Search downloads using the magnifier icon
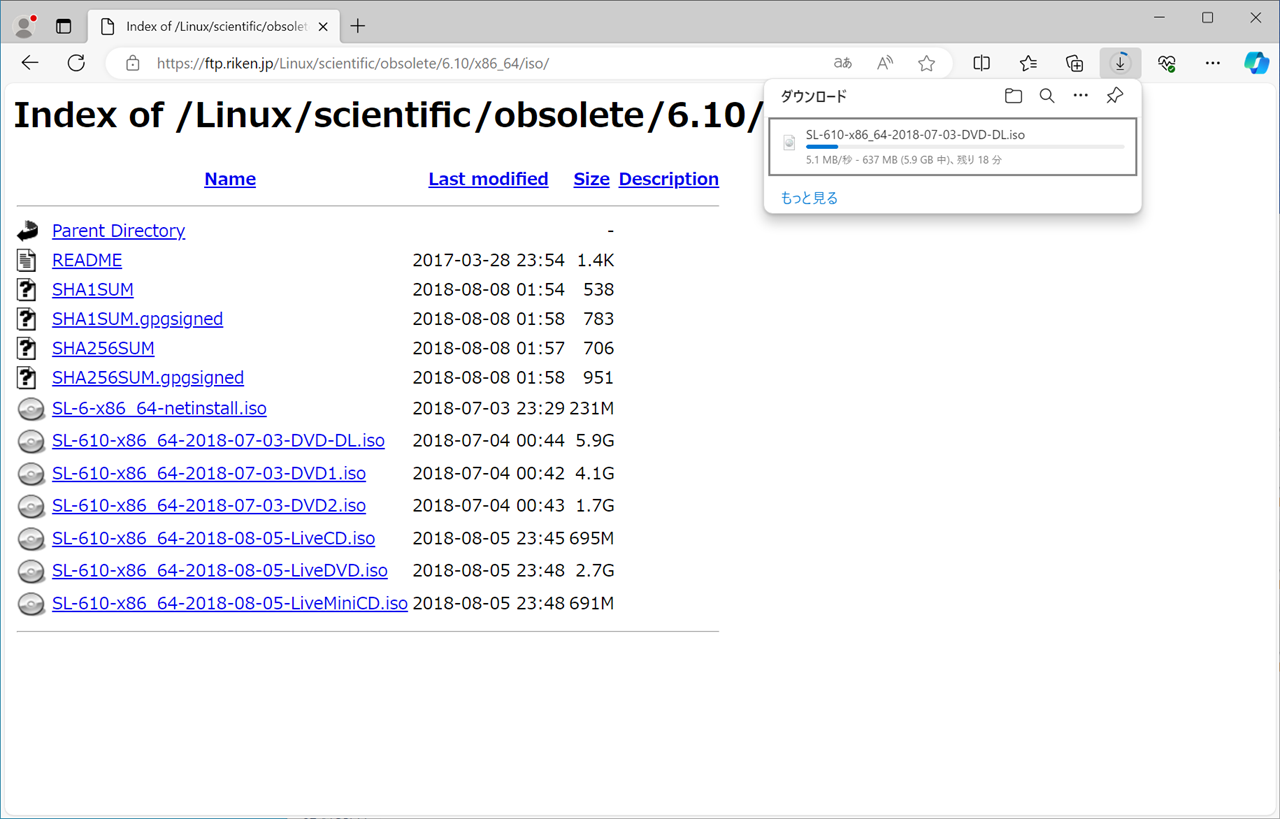 [1047, 96]
